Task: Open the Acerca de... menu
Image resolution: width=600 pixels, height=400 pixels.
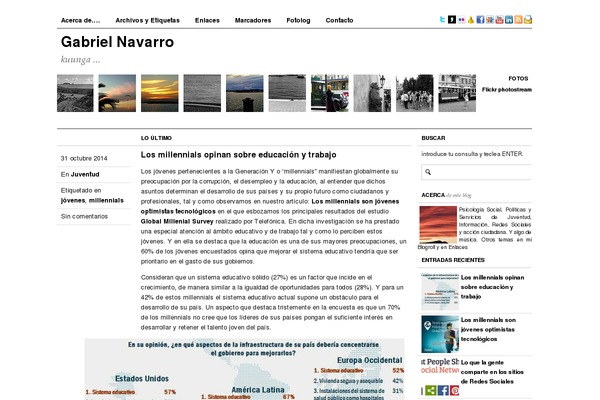Action: [x=80, y=20]
